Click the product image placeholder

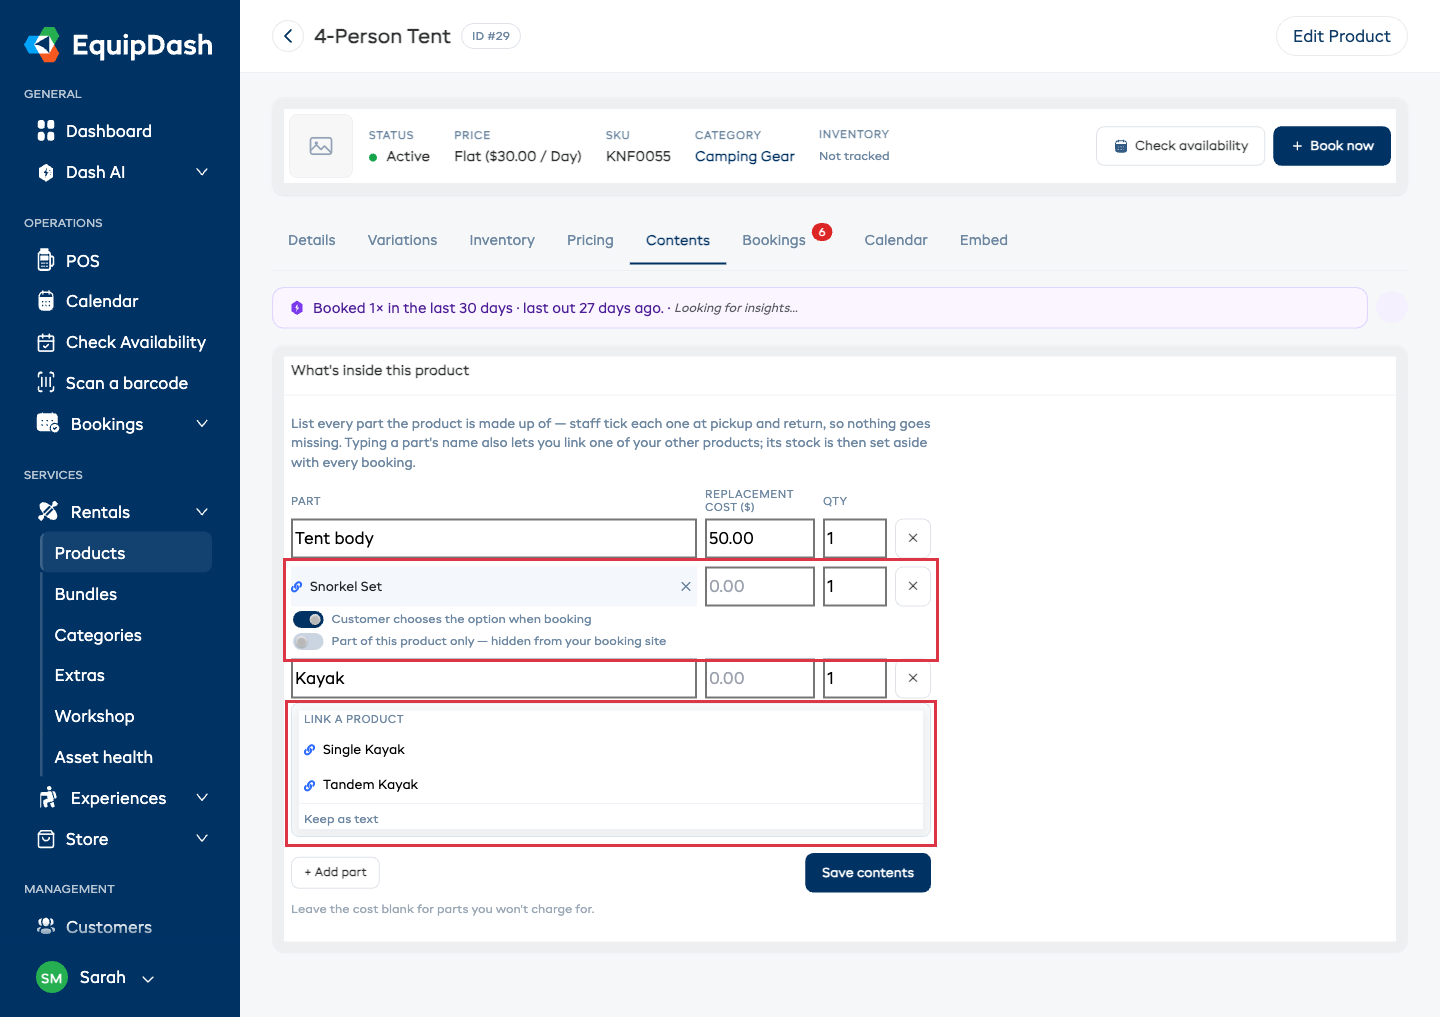(321, 146)
